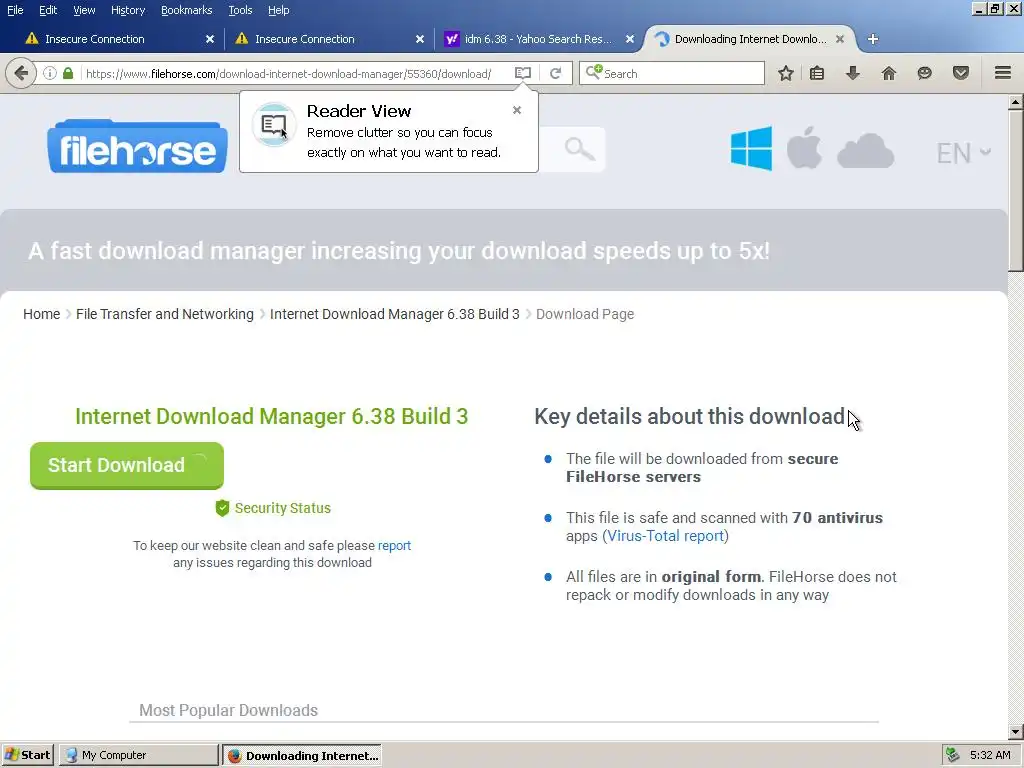
Task: Go to Firefox Home page icon
Action: [x=888, y=73]
